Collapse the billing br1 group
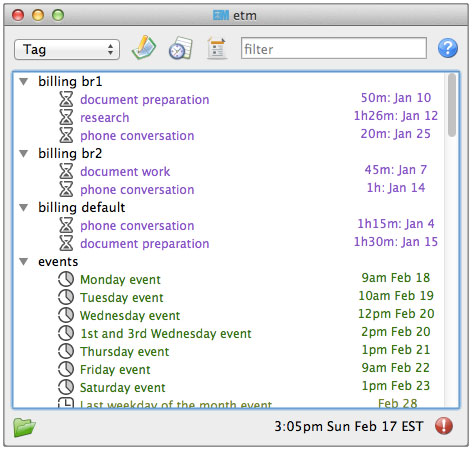 coord(23,81)
